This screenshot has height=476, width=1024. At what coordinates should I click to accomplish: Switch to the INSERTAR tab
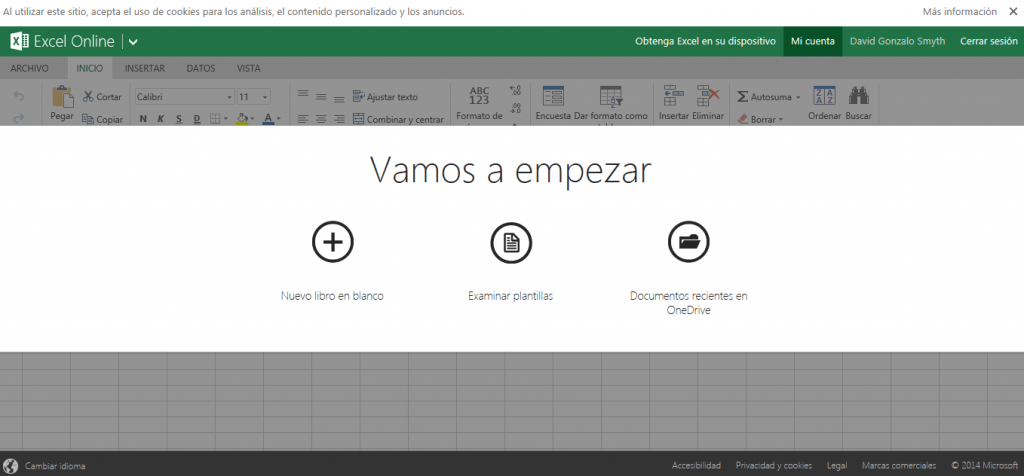(x=145, y=68)
